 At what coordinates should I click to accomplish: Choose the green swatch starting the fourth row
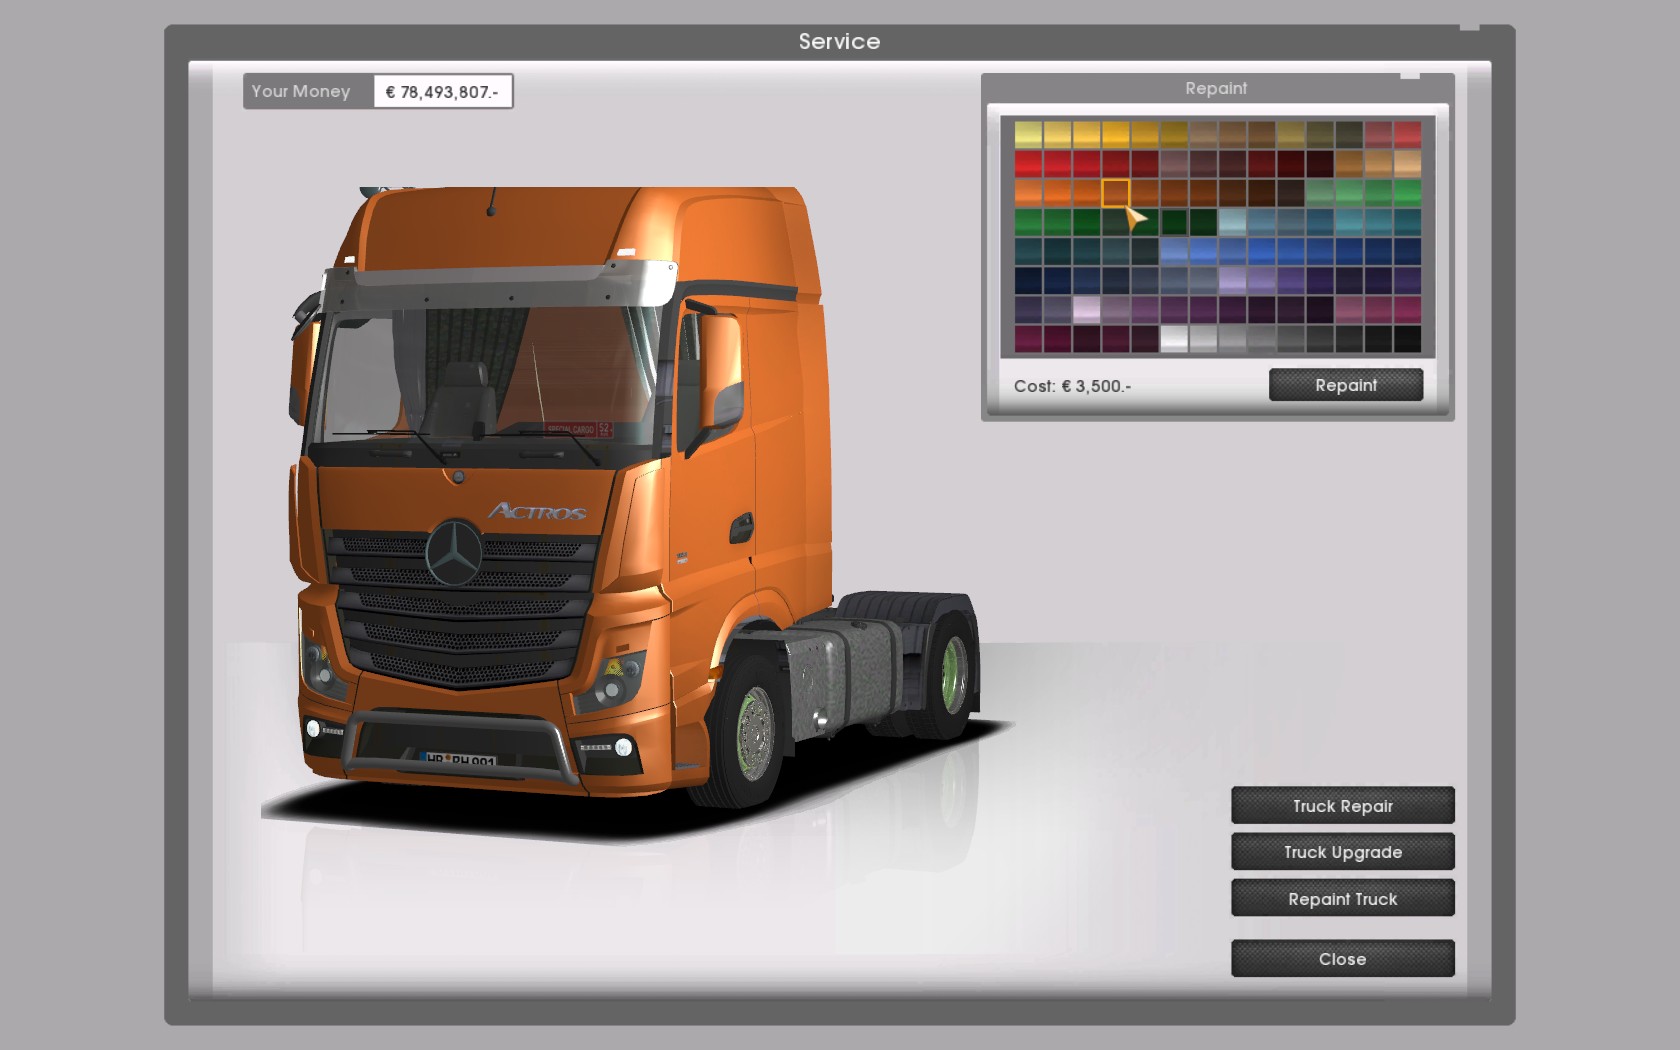point(1028,221)
